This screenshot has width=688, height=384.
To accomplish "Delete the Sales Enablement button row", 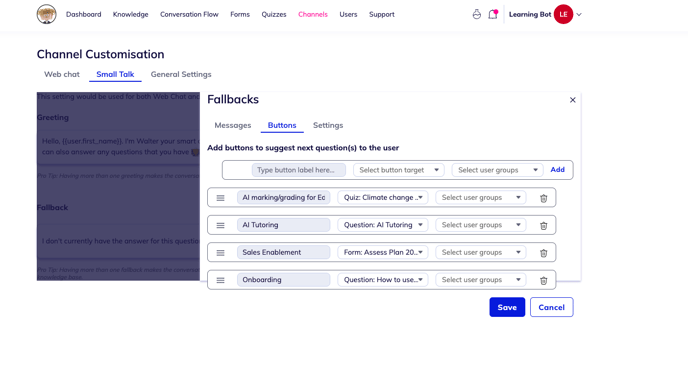I will coord(544,253).
